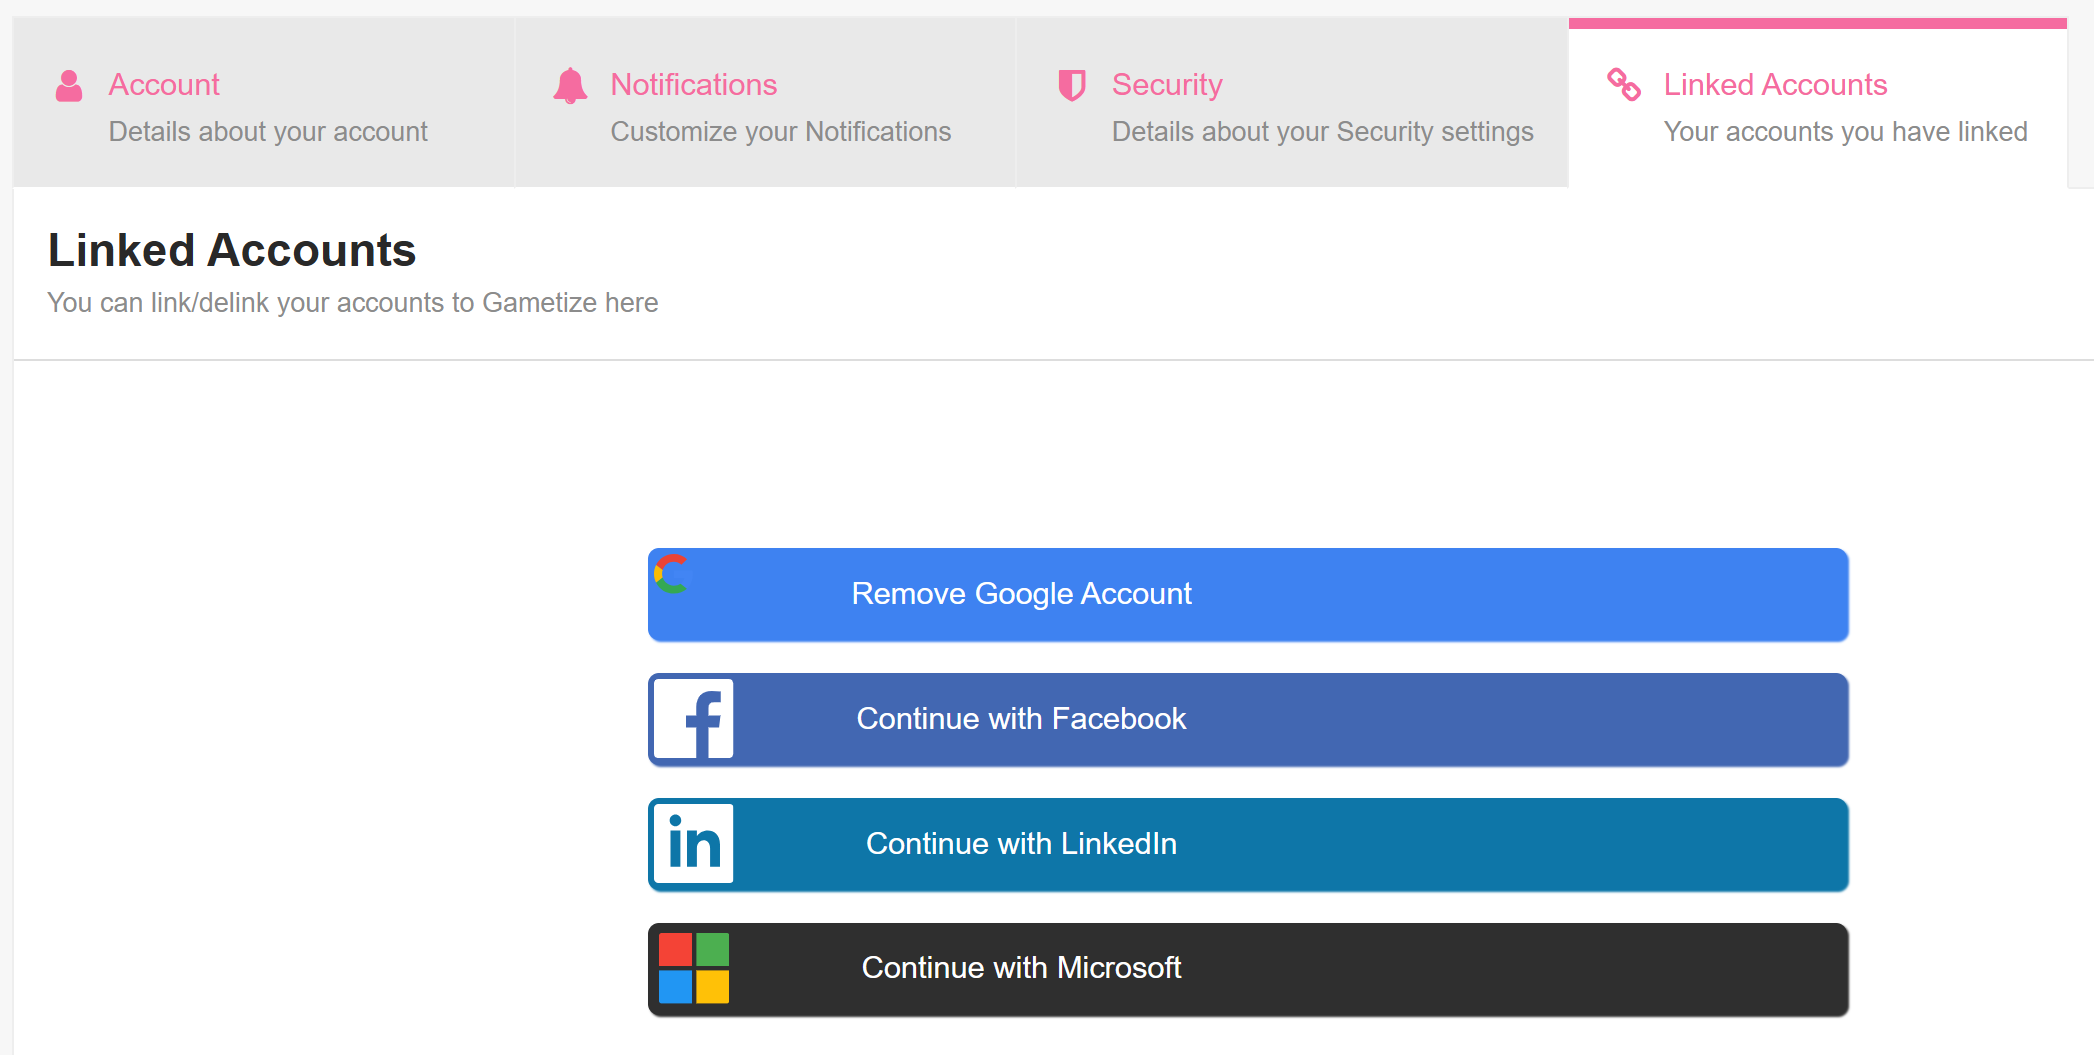Click the Microsoft logo icon
The image size is (2094, 1055).
pyautogui.click(x=694, y=968)
